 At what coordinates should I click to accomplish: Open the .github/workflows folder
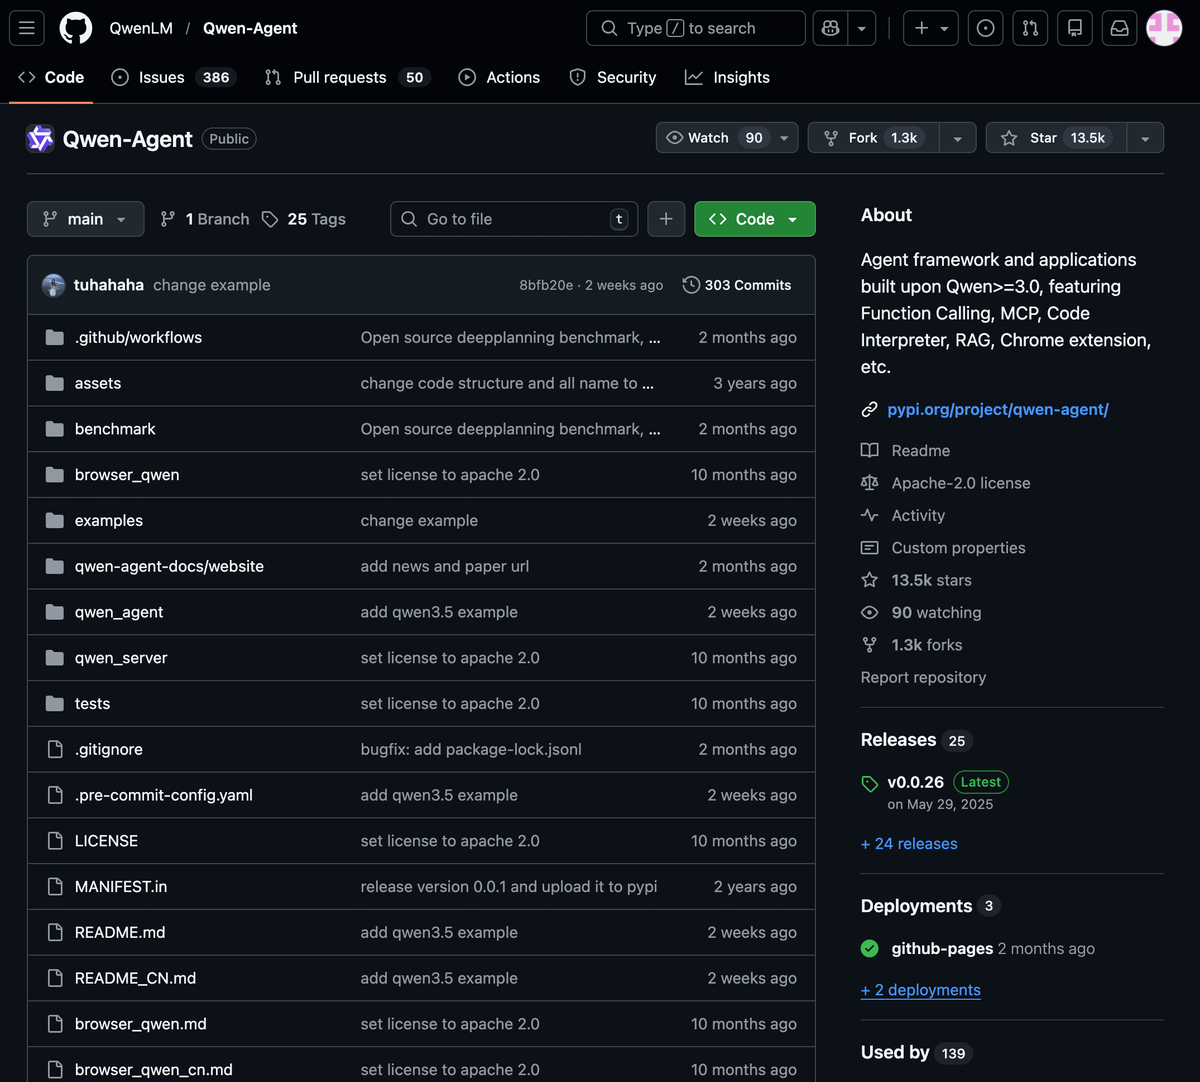138,338
